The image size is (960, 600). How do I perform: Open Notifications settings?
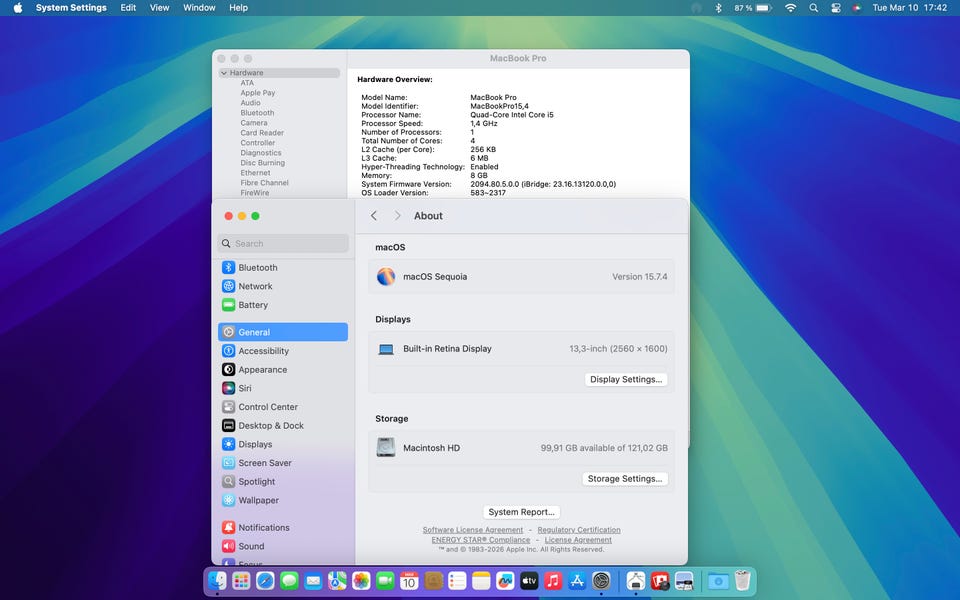[263, 528]
